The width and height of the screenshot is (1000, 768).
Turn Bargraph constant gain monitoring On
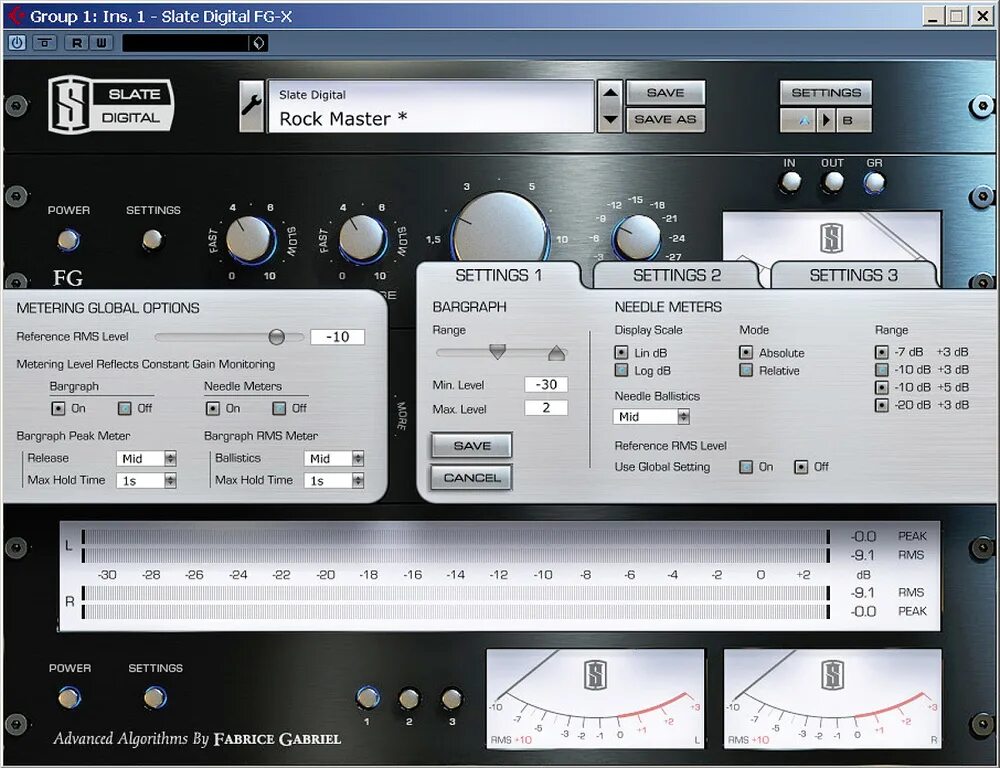[58, 408]
